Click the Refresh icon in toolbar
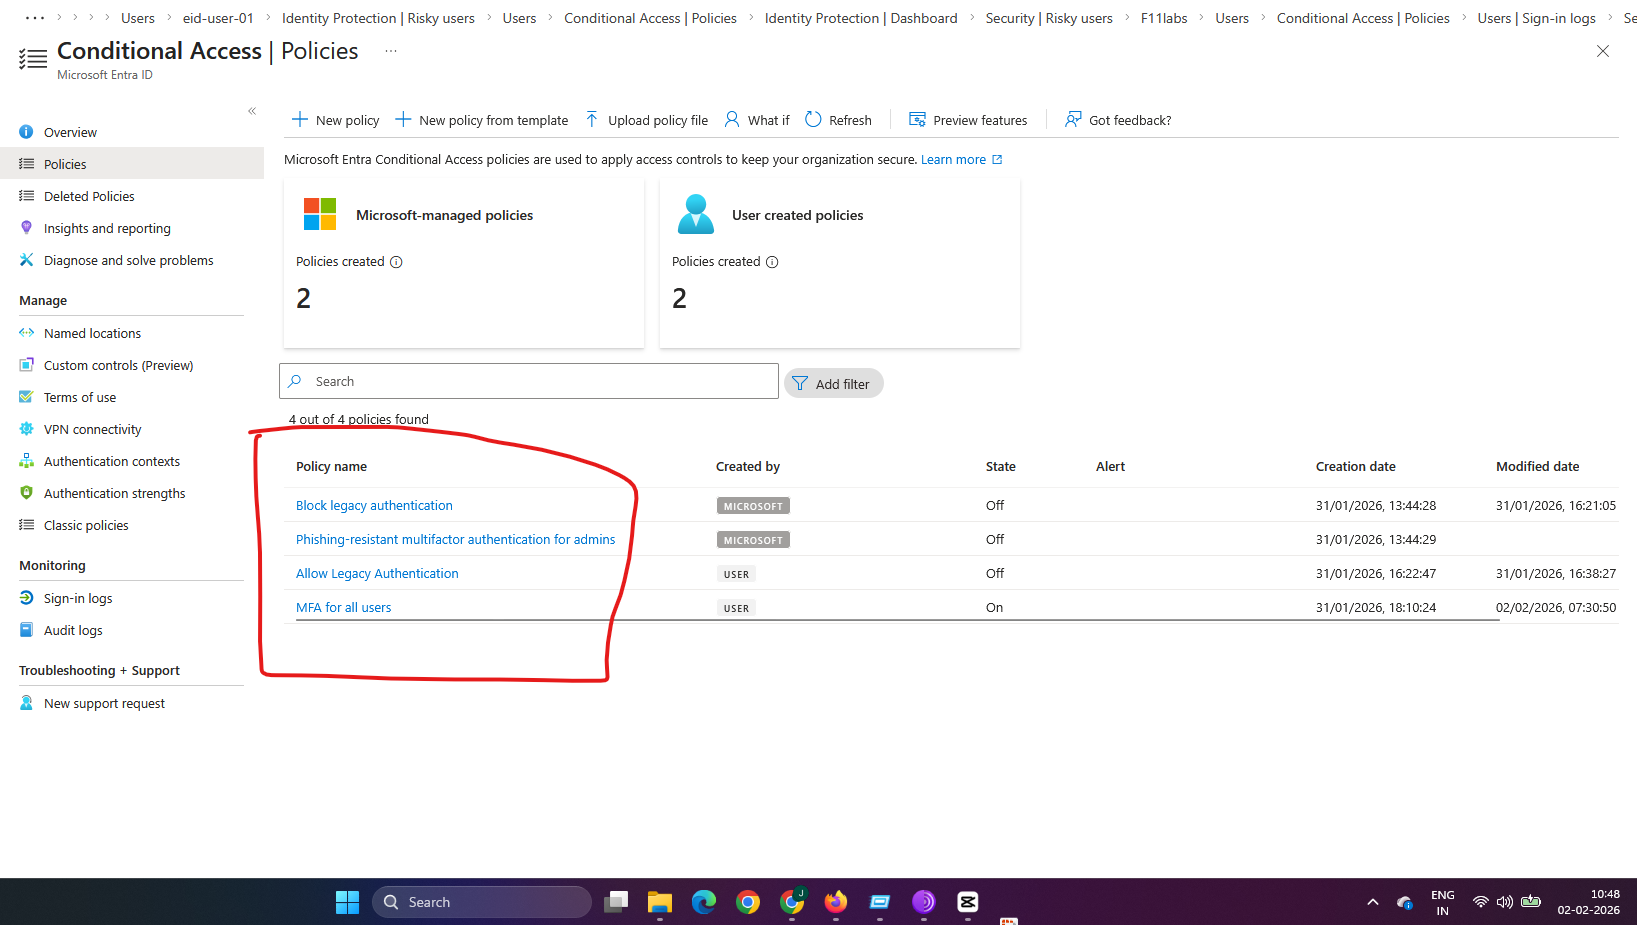Viewport: 1637px width, 925px height. pos(813,120)
